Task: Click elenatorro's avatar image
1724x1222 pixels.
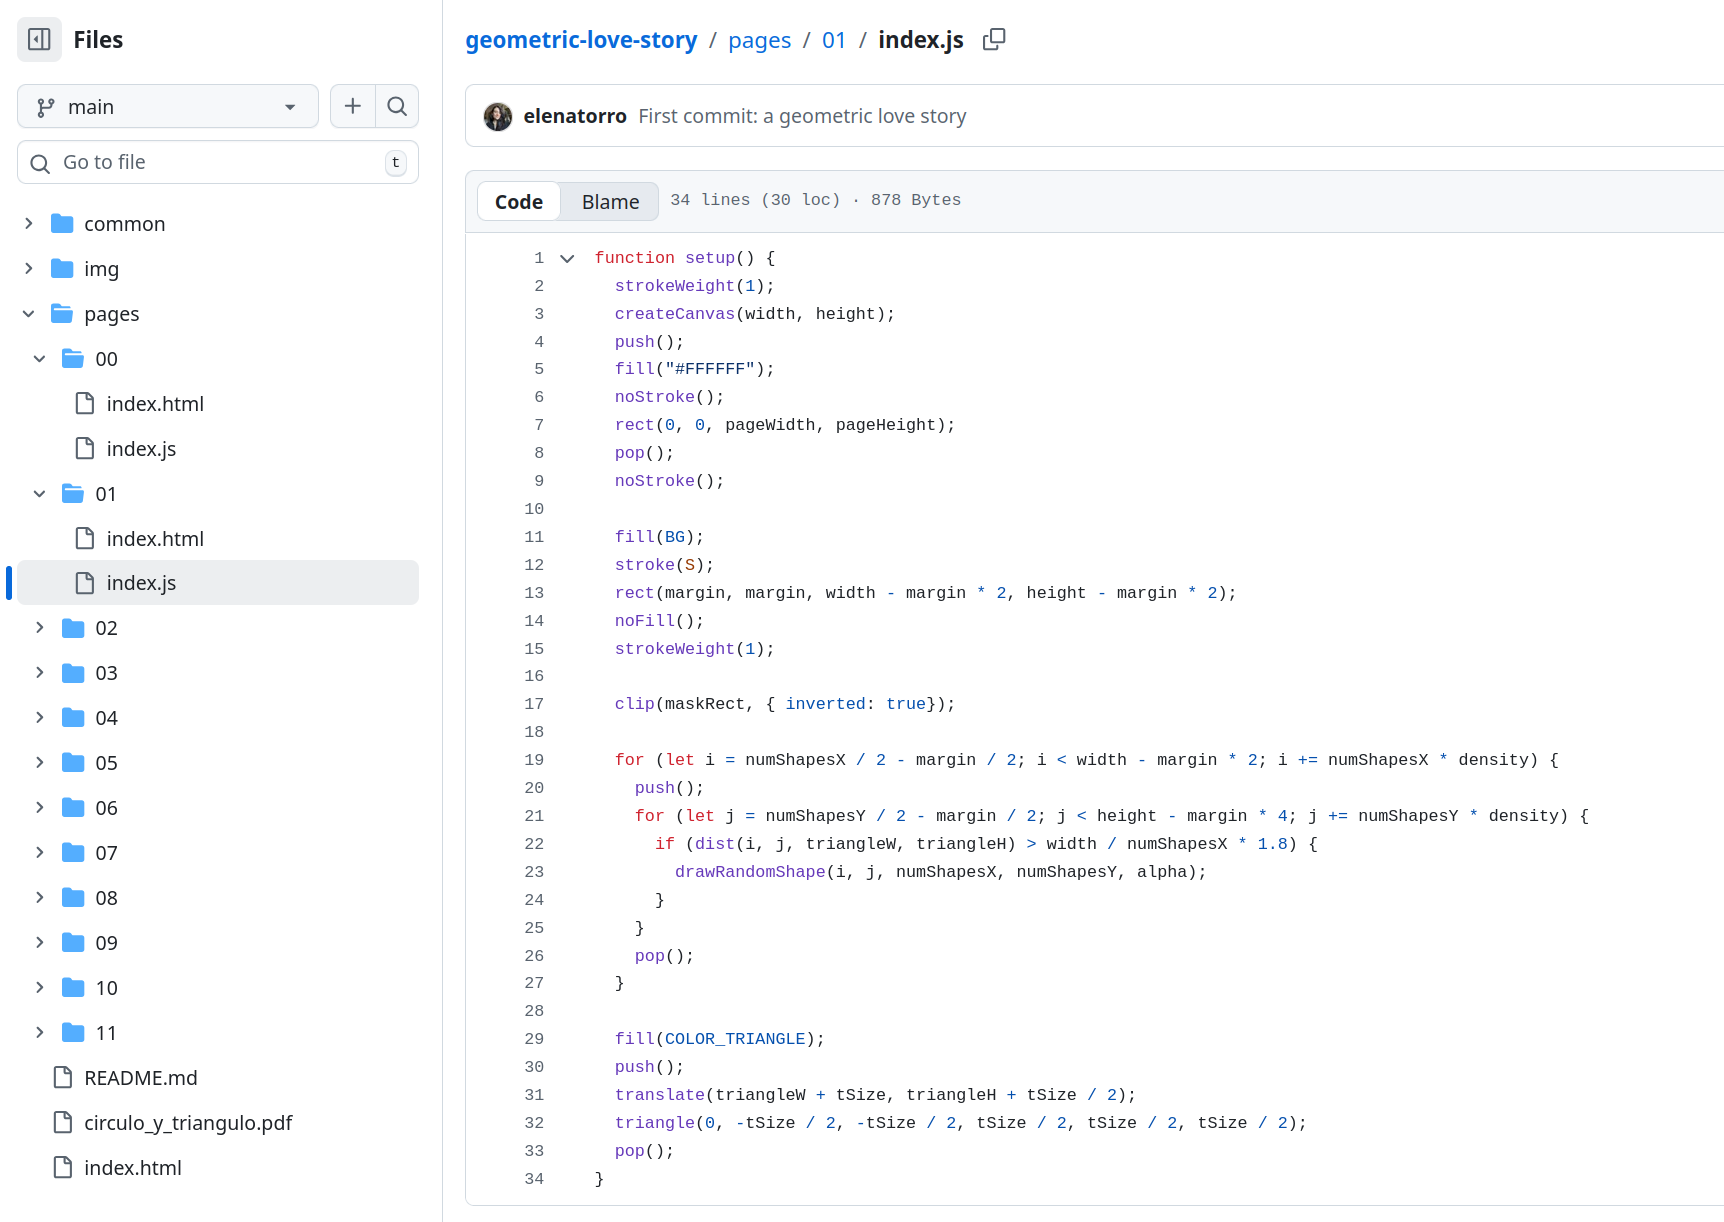Action: (497, 116)
